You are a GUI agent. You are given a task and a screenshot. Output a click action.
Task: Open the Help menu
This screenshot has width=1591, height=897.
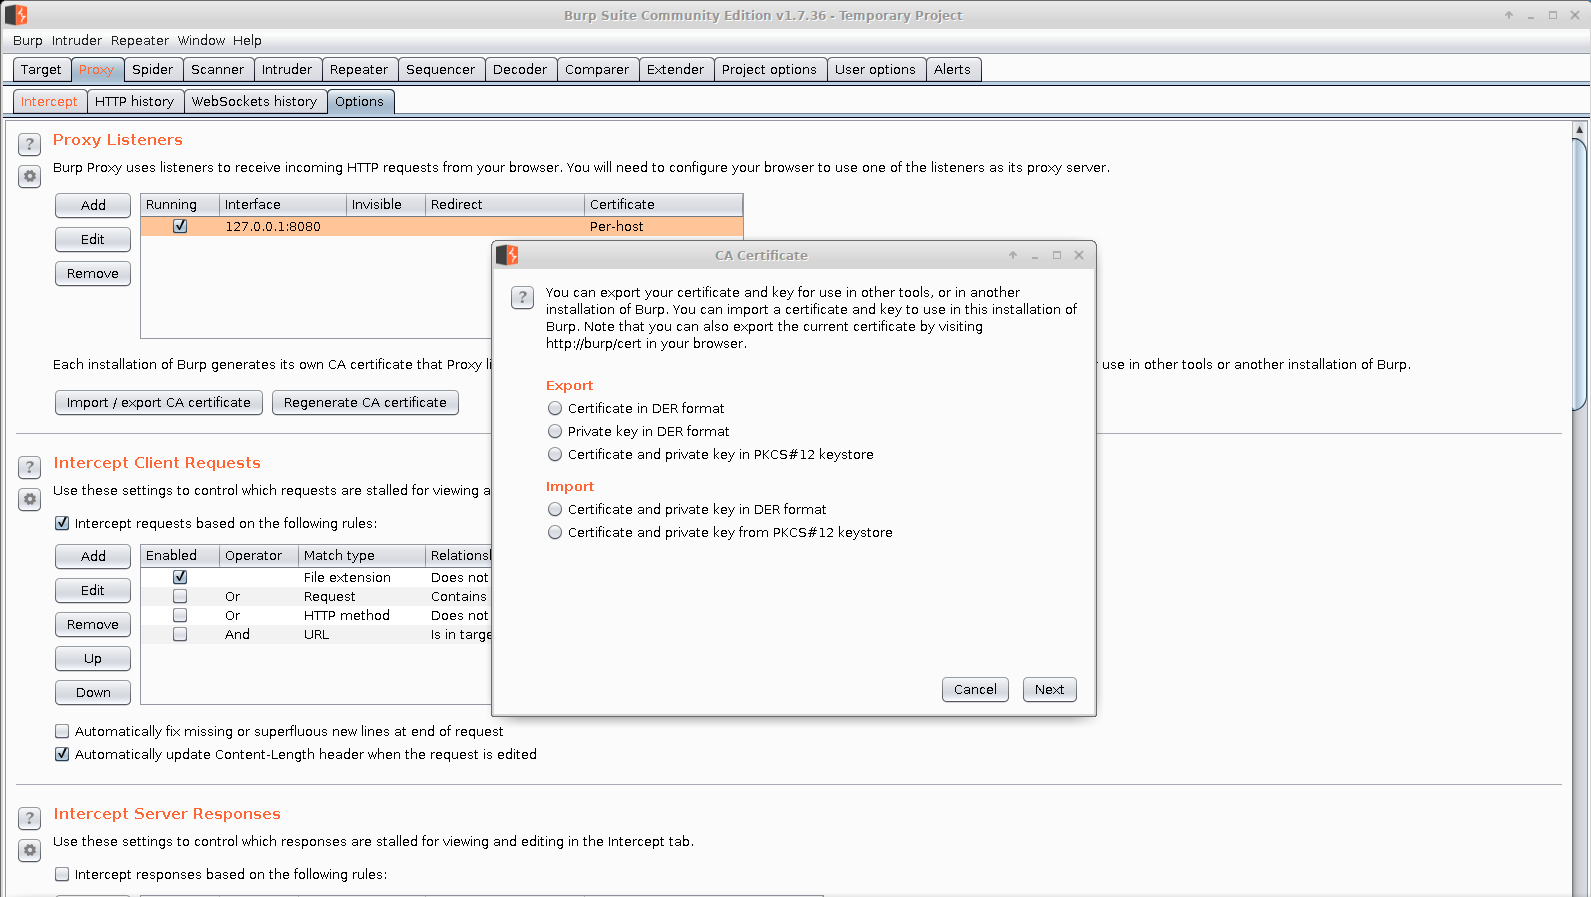coord(247,40)
